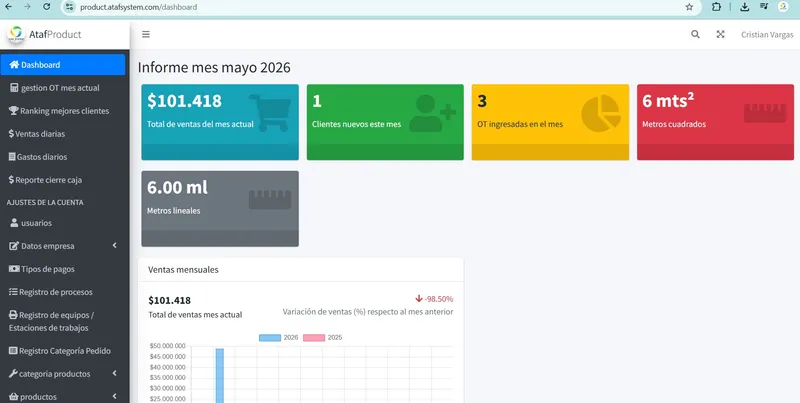Click the Metros cuadrados card footer
This screenshot has height=403, width=800.
pyautogui.click(x=715, y=152)
